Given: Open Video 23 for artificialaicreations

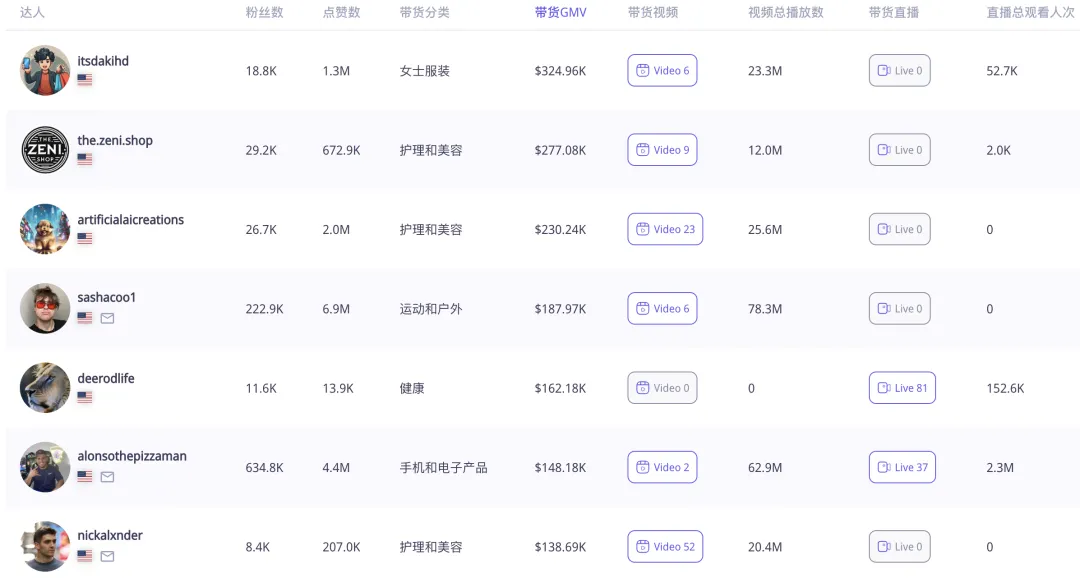Looking at the screenshot, I should click(665, 229).
